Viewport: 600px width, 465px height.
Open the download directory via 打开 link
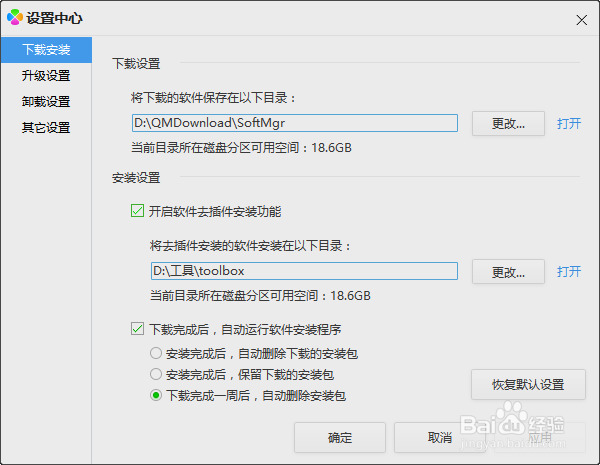click(x=569, y=124)
